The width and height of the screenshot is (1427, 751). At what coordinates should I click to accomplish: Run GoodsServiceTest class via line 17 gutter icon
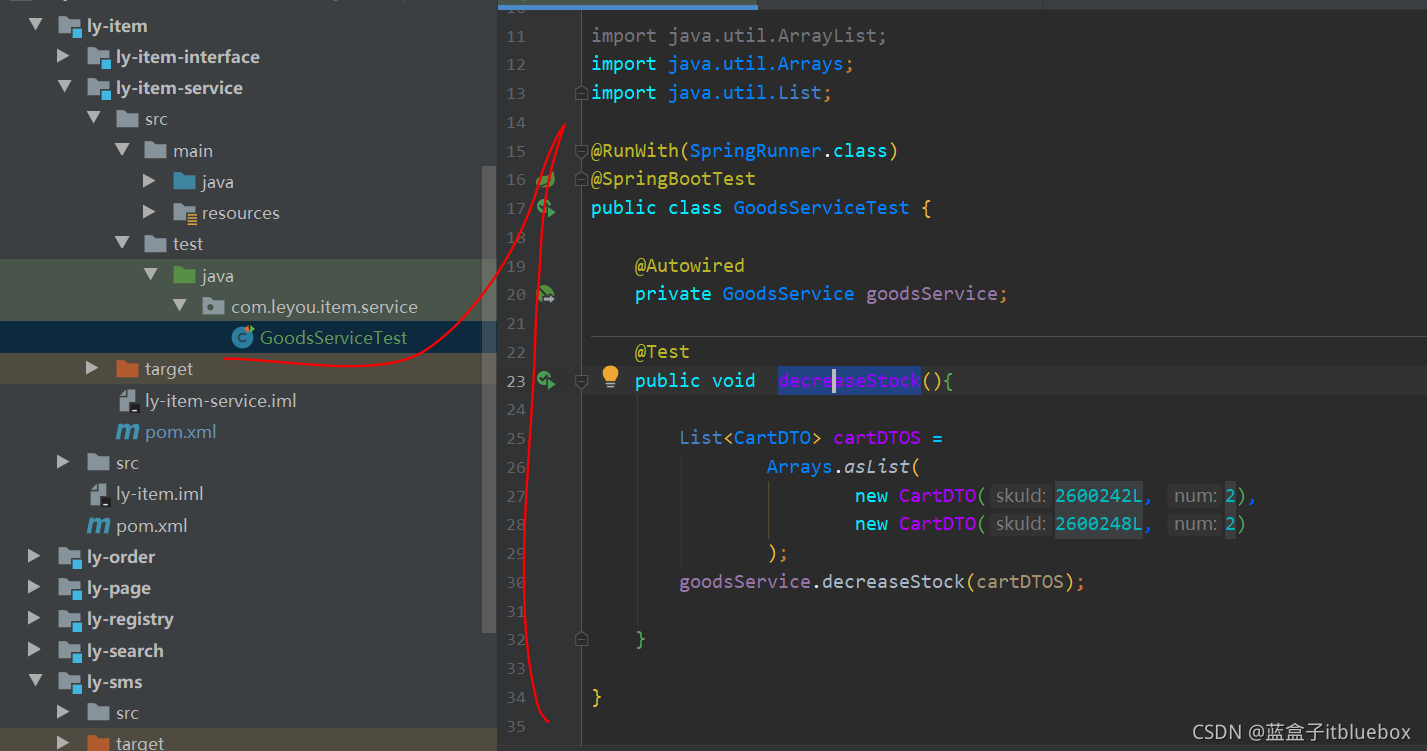pyautogui.click(x=546, y=208)
